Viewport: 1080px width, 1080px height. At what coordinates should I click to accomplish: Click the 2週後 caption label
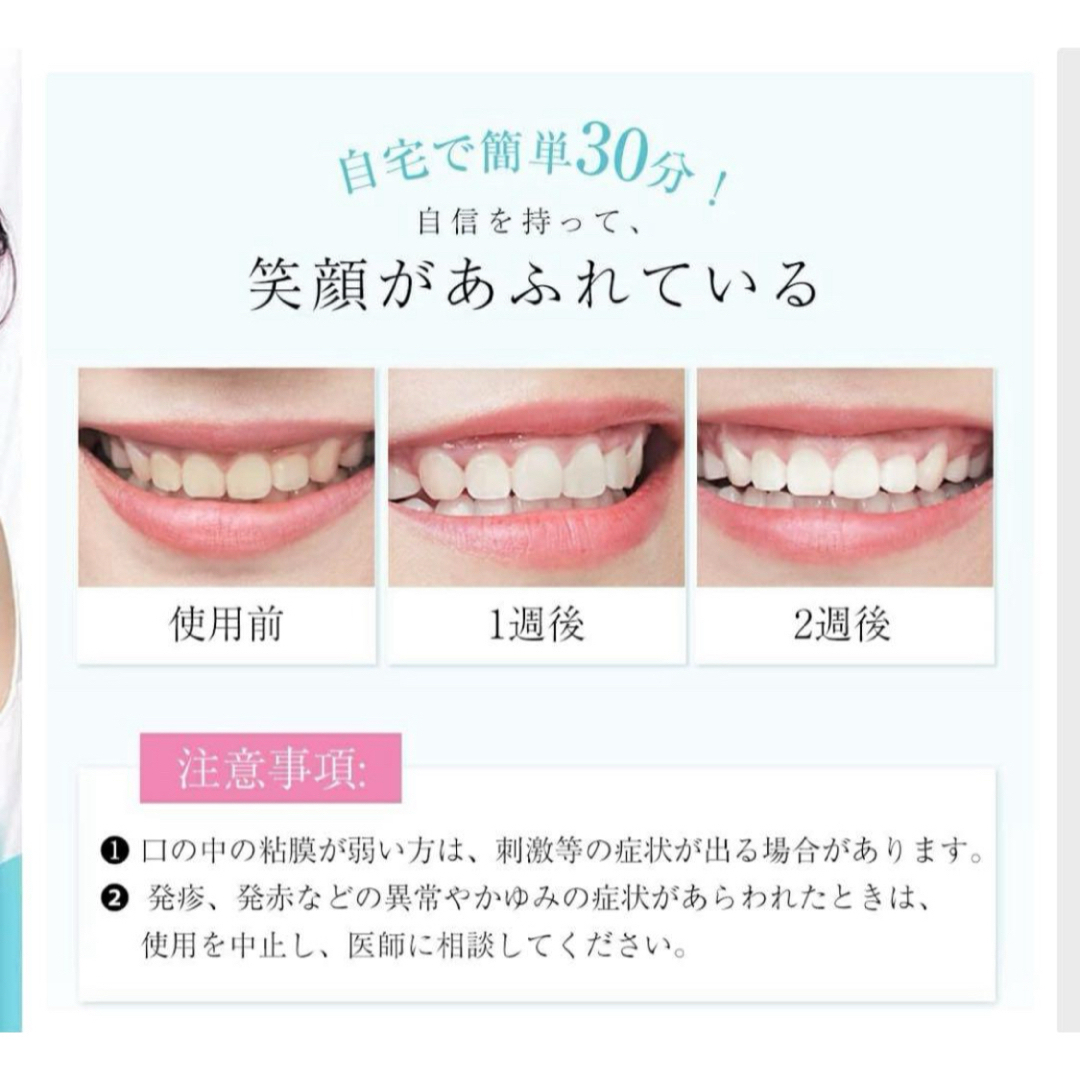coord(842,625)
